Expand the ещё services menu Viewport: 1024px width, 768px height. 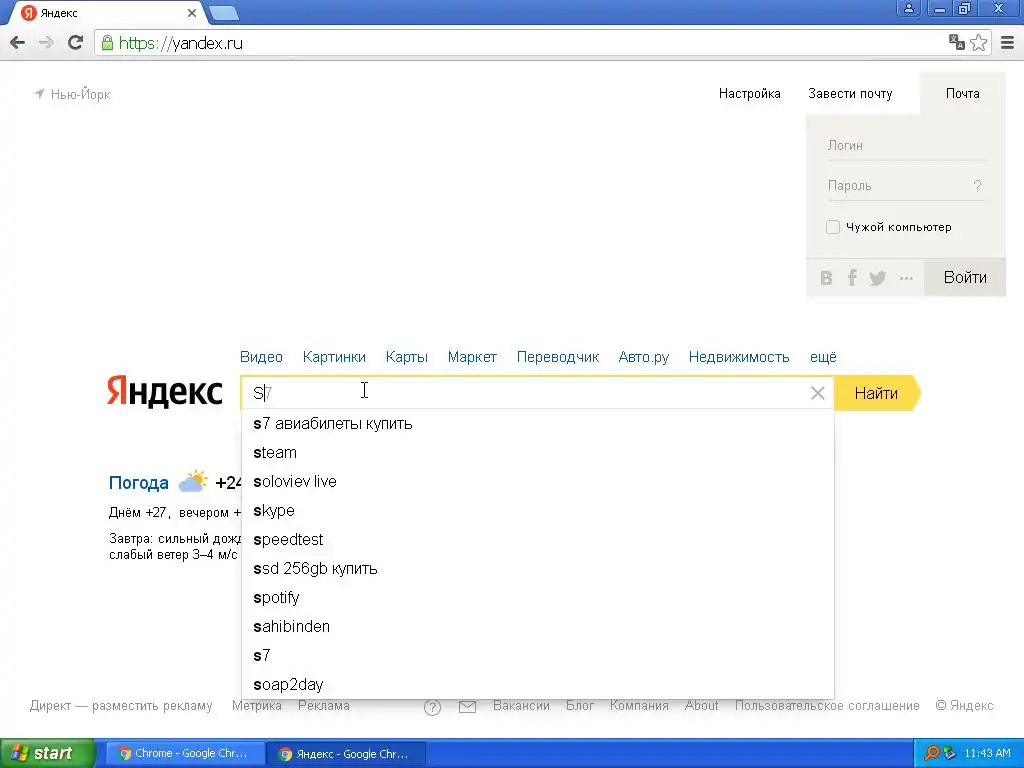point(823,357)
